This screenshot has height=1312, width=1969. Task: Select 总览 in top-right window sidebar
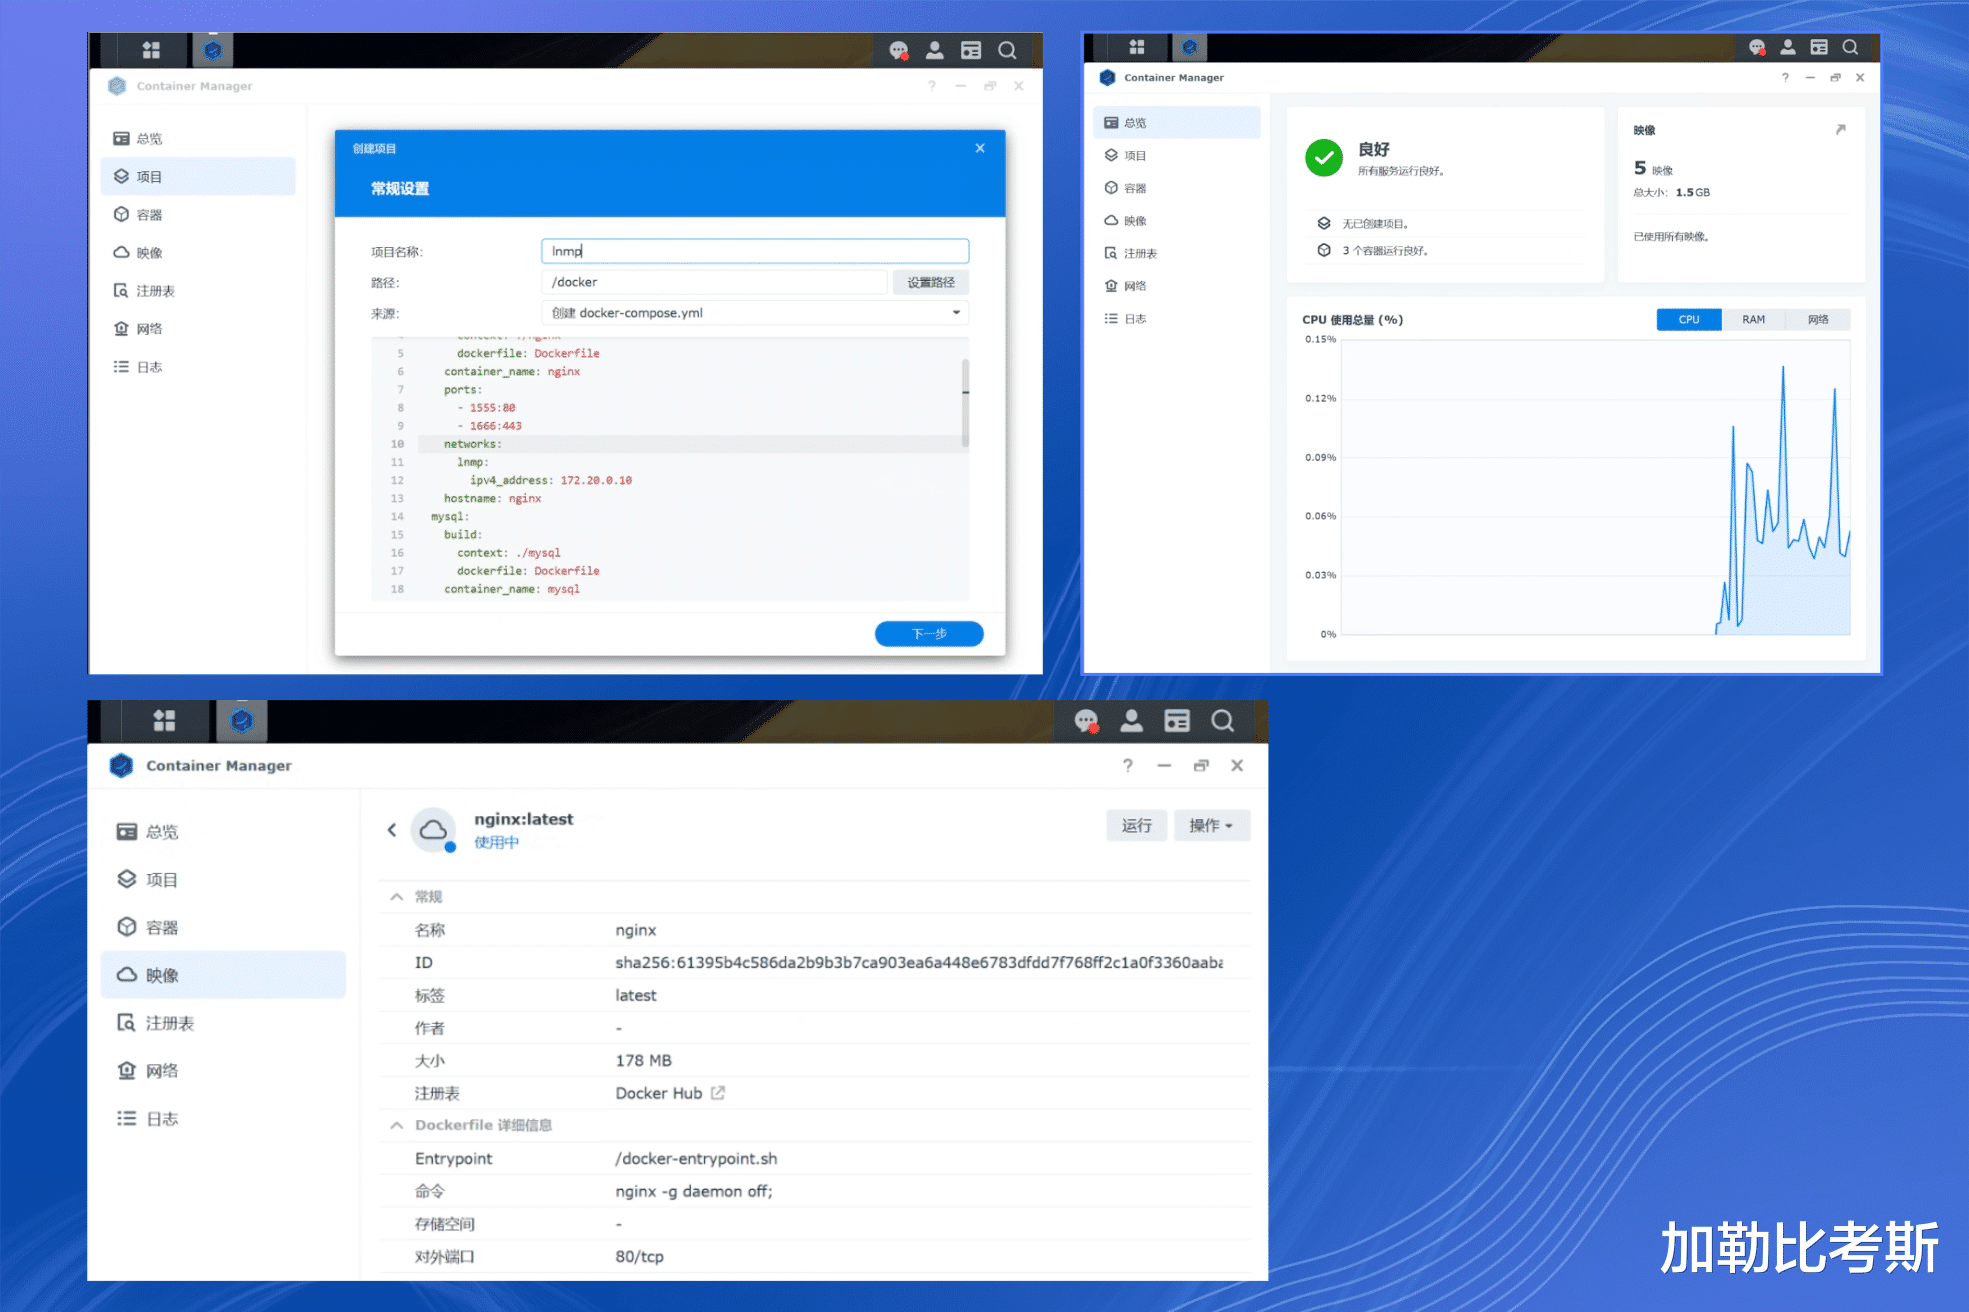[1177, 123]
